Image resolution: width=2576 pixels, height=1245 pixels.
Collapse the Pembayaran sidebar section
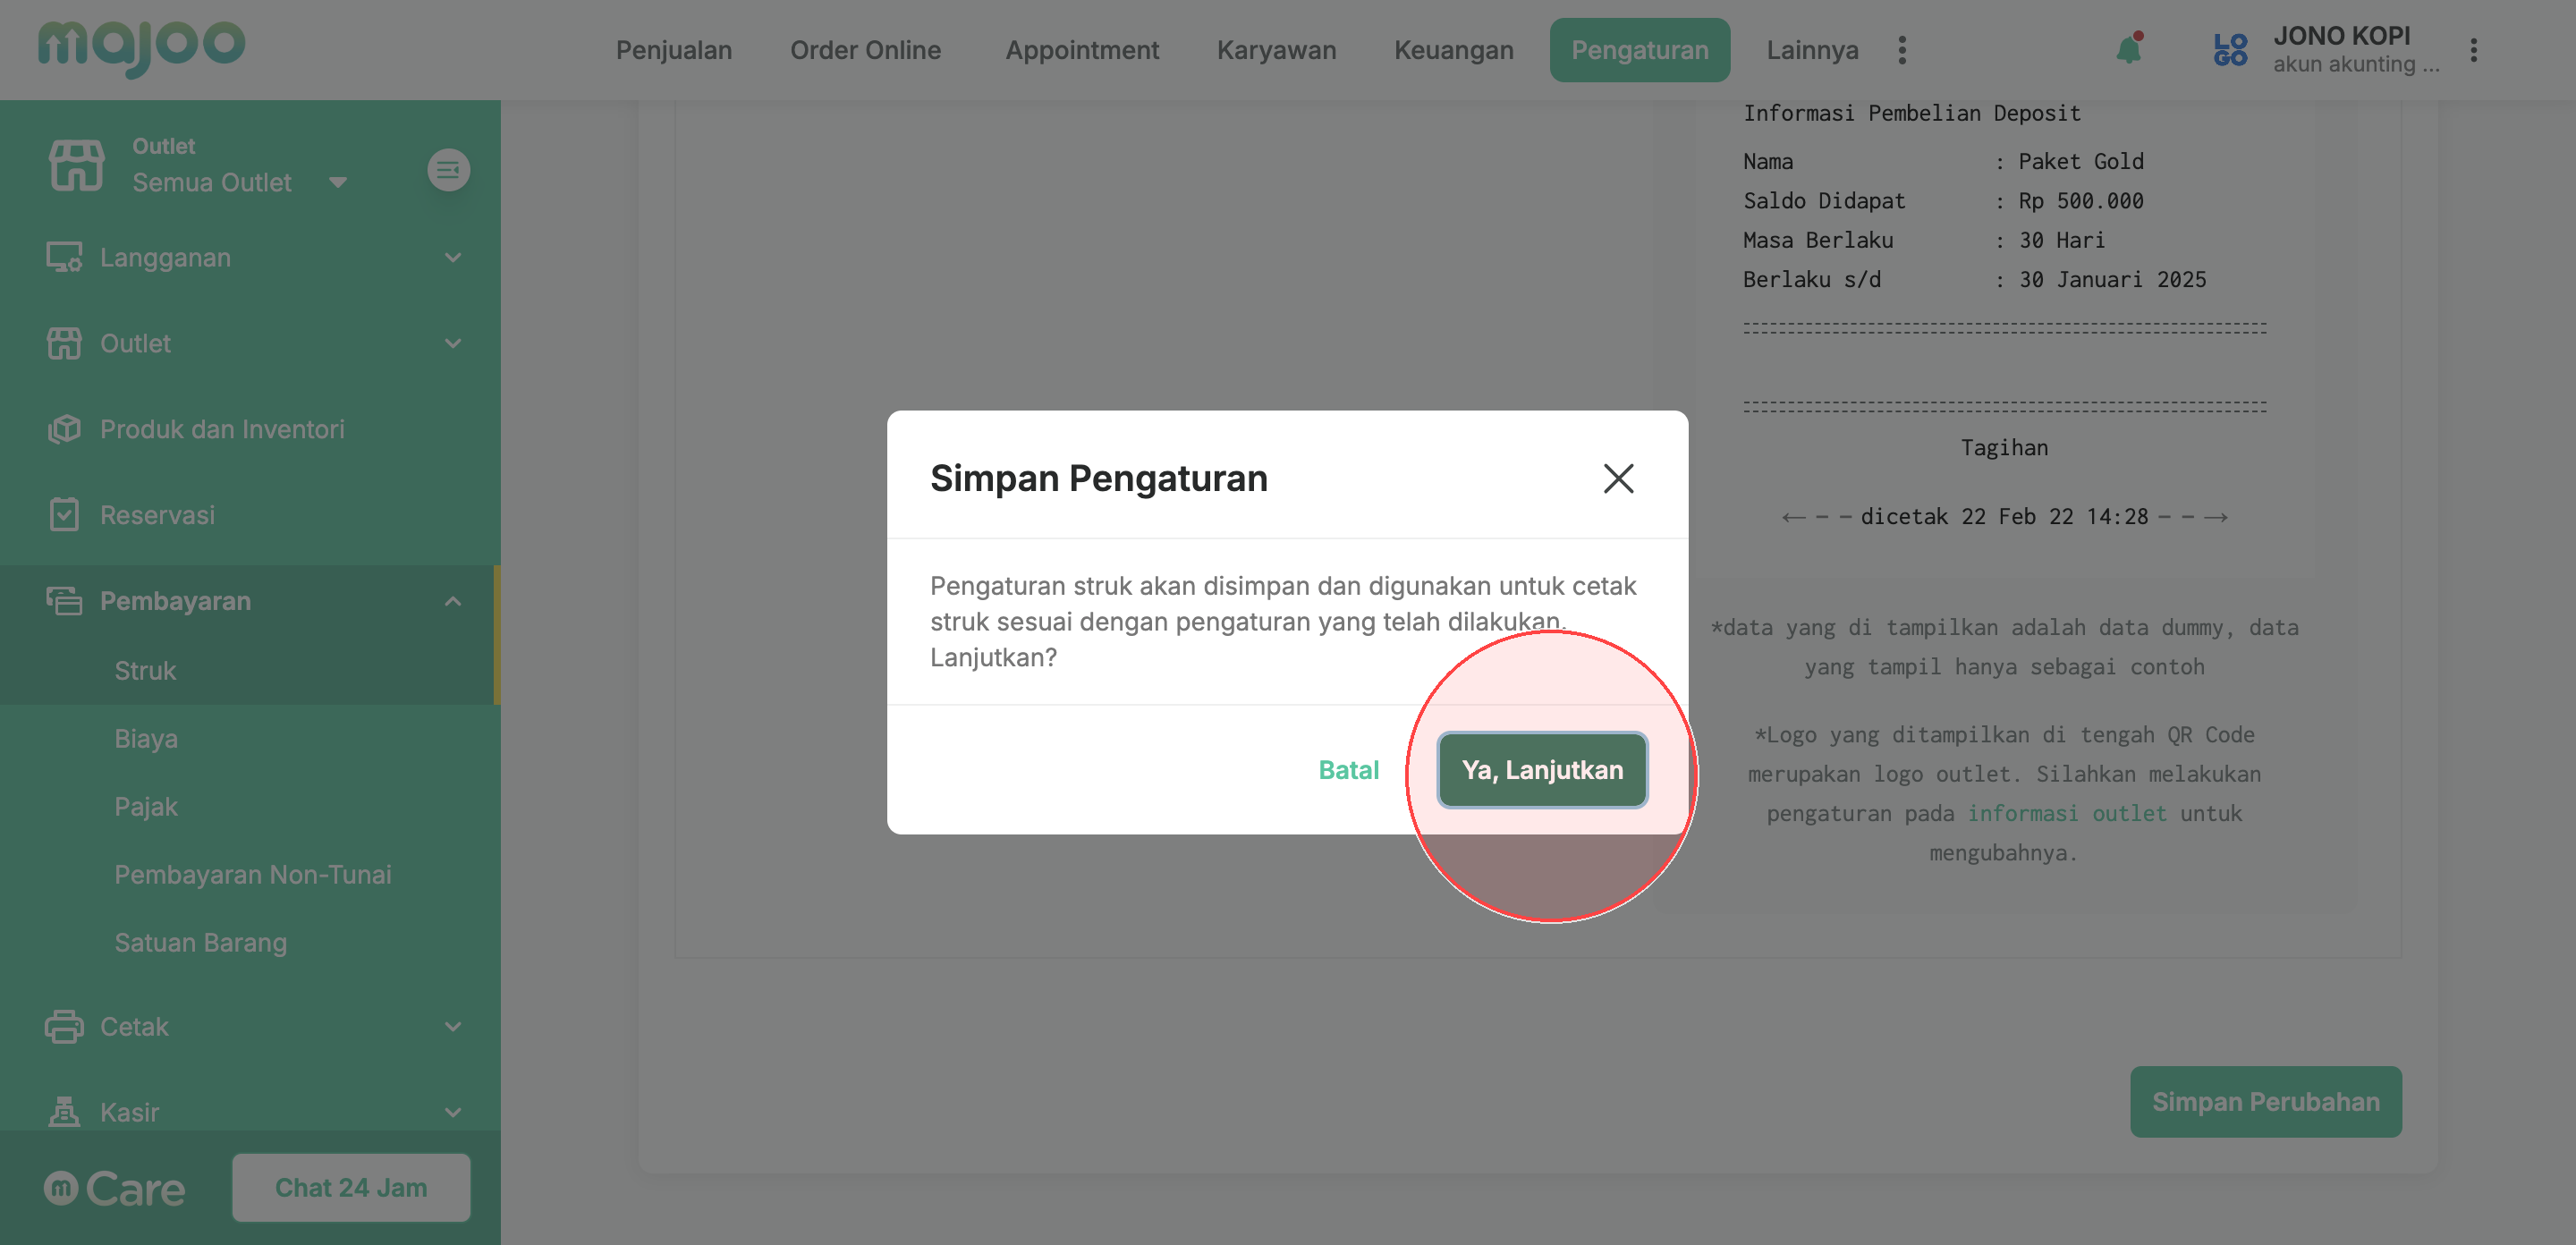pyautogui.click(x=453, y=601)
